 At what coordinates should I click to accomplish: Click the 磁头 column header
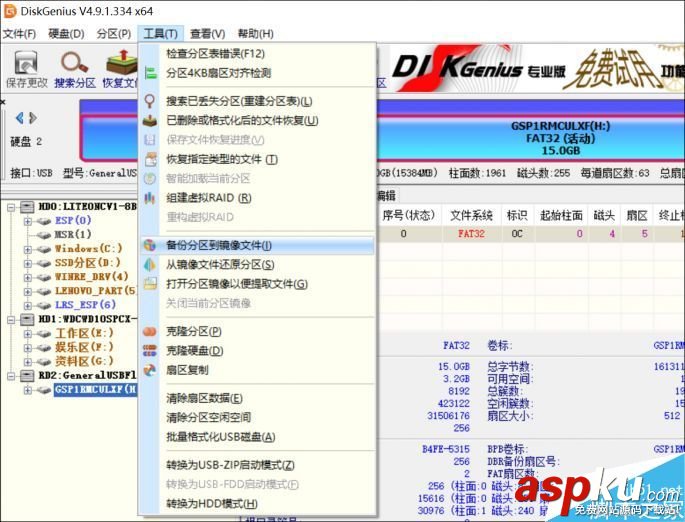(605, 215)
